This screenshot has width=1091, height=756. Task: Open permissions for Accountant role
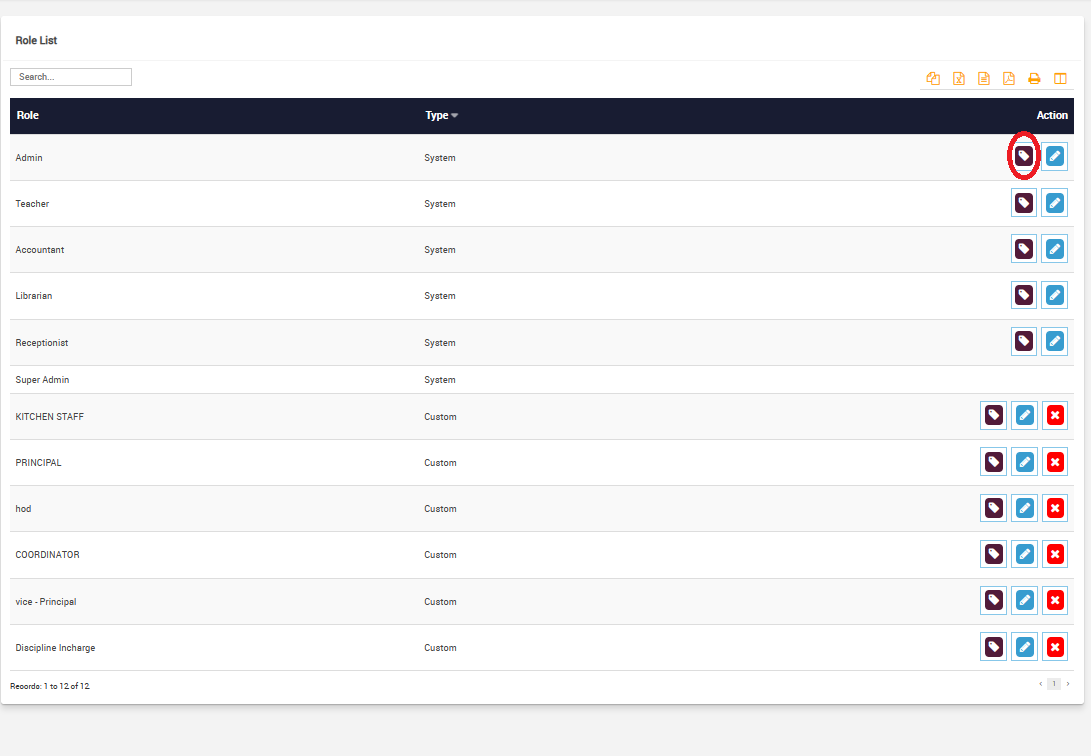click(x=1023, y=249)
